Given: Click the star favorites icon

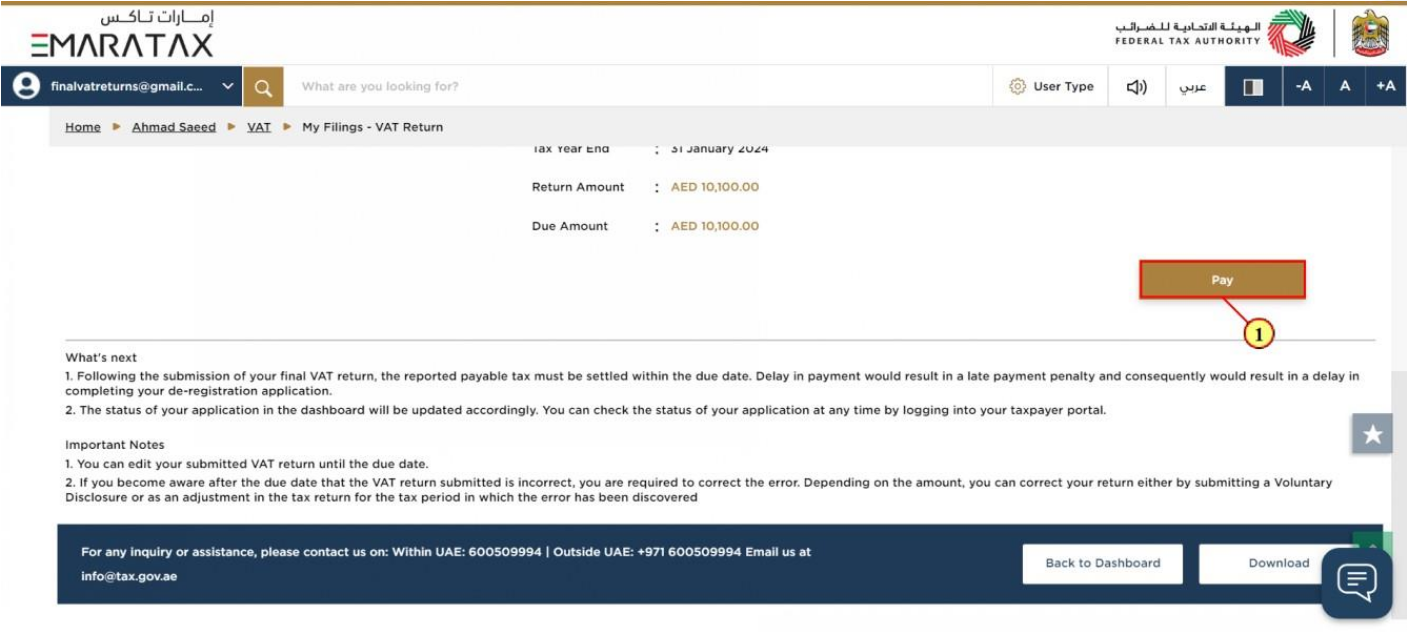Looking at the screenshot, I should tap(1373, 434).
